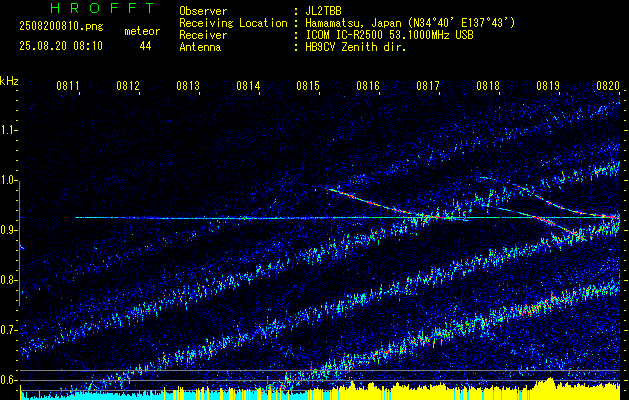Image resolution: width=629 pixels, height=400 pixels.
Task: Click the 0.7 kHz axis label
Action: pos(8,330)
